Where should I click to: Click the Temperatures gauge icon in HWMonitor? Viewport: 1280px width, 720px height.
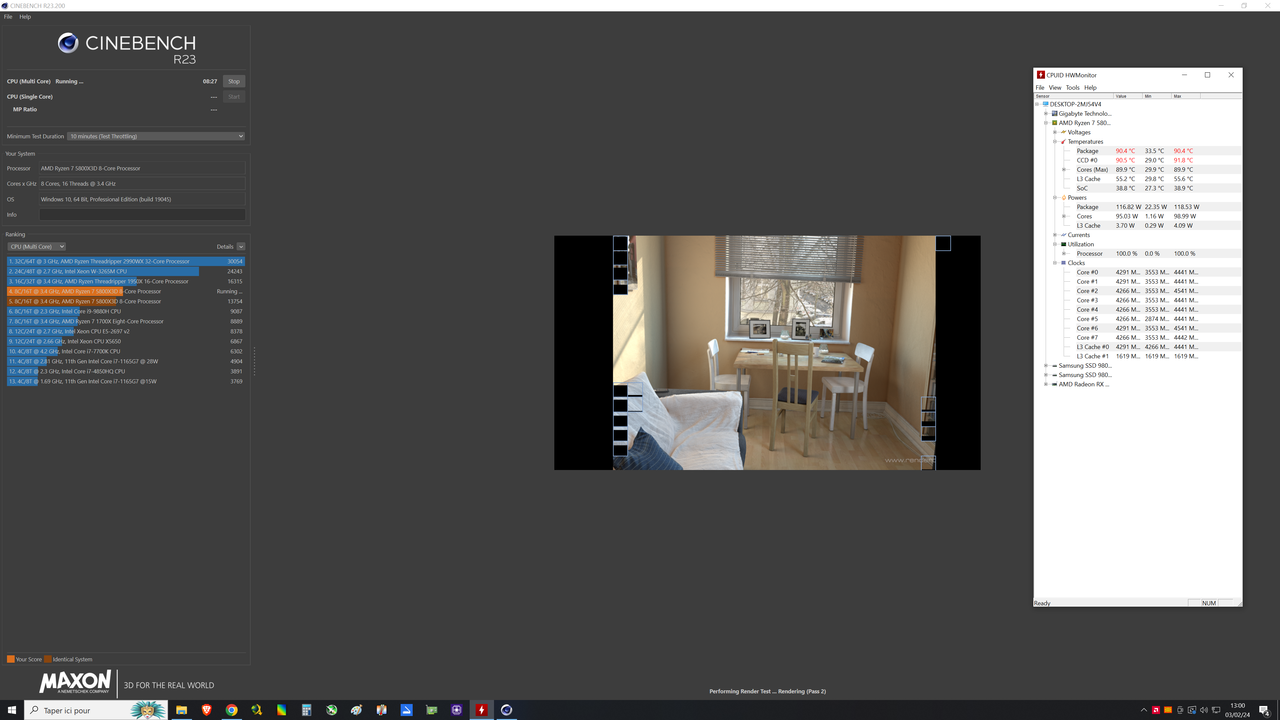(1063, 141)
